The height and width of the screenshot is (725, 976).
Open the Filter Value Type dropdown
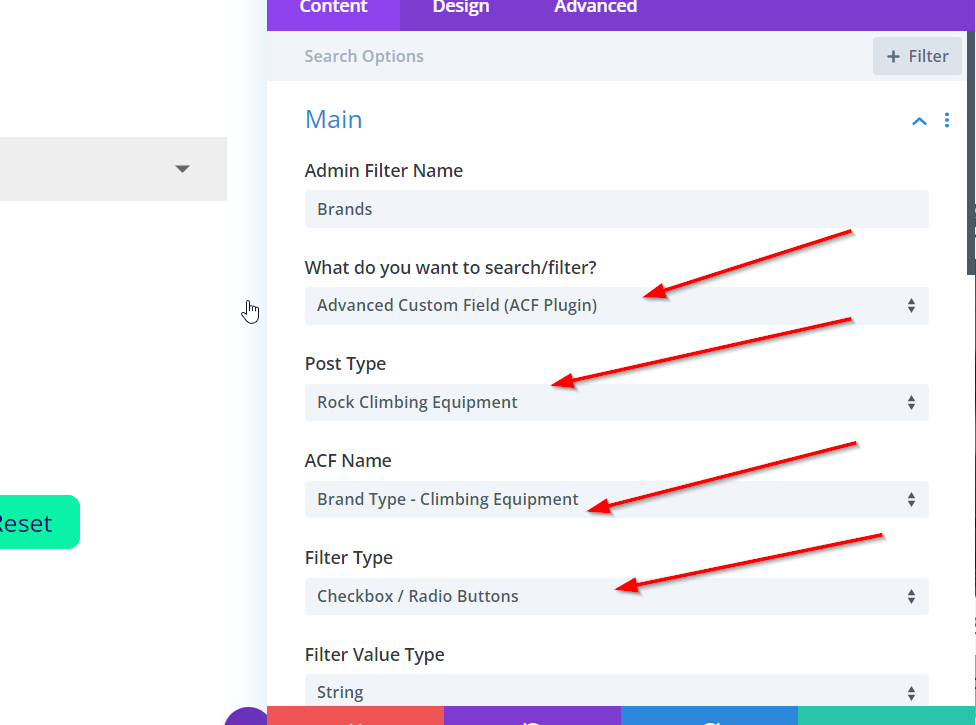coord(616,693)
